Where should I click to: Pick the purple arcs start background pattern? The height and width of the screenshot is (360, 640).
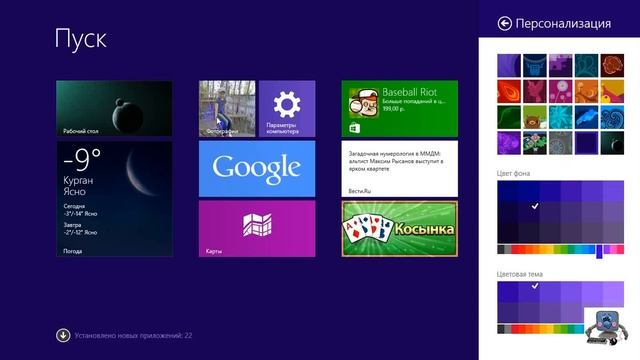click(x=509, y=65)
